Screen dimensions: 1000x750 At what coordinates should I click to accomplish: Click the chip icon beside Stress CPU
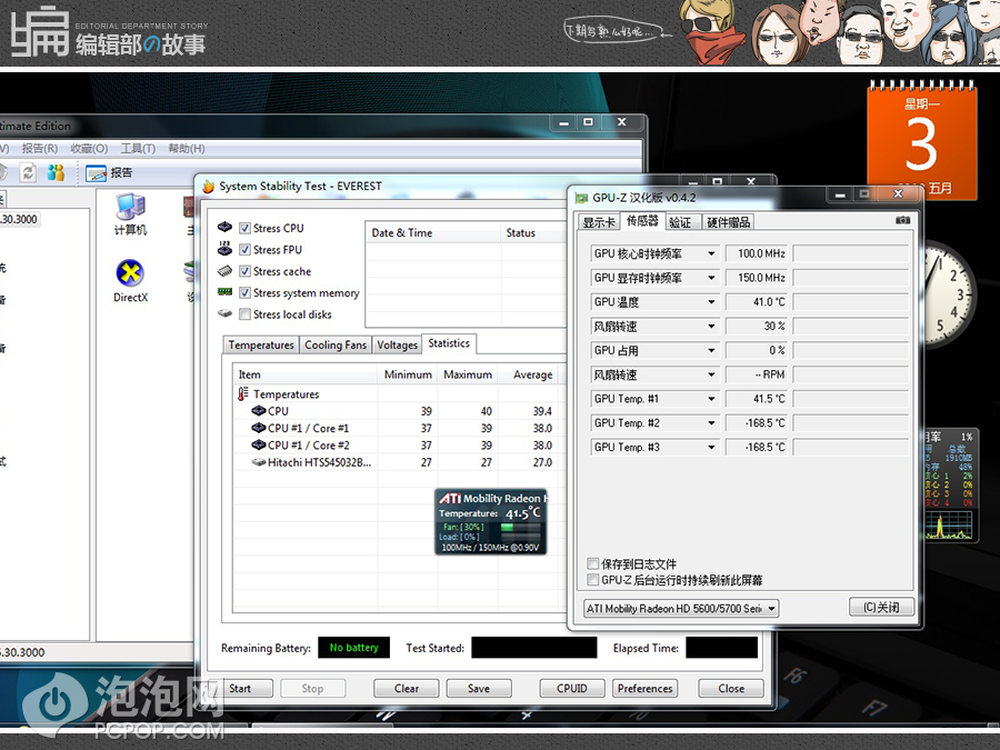pyautogui.click(x=224, y=227)
